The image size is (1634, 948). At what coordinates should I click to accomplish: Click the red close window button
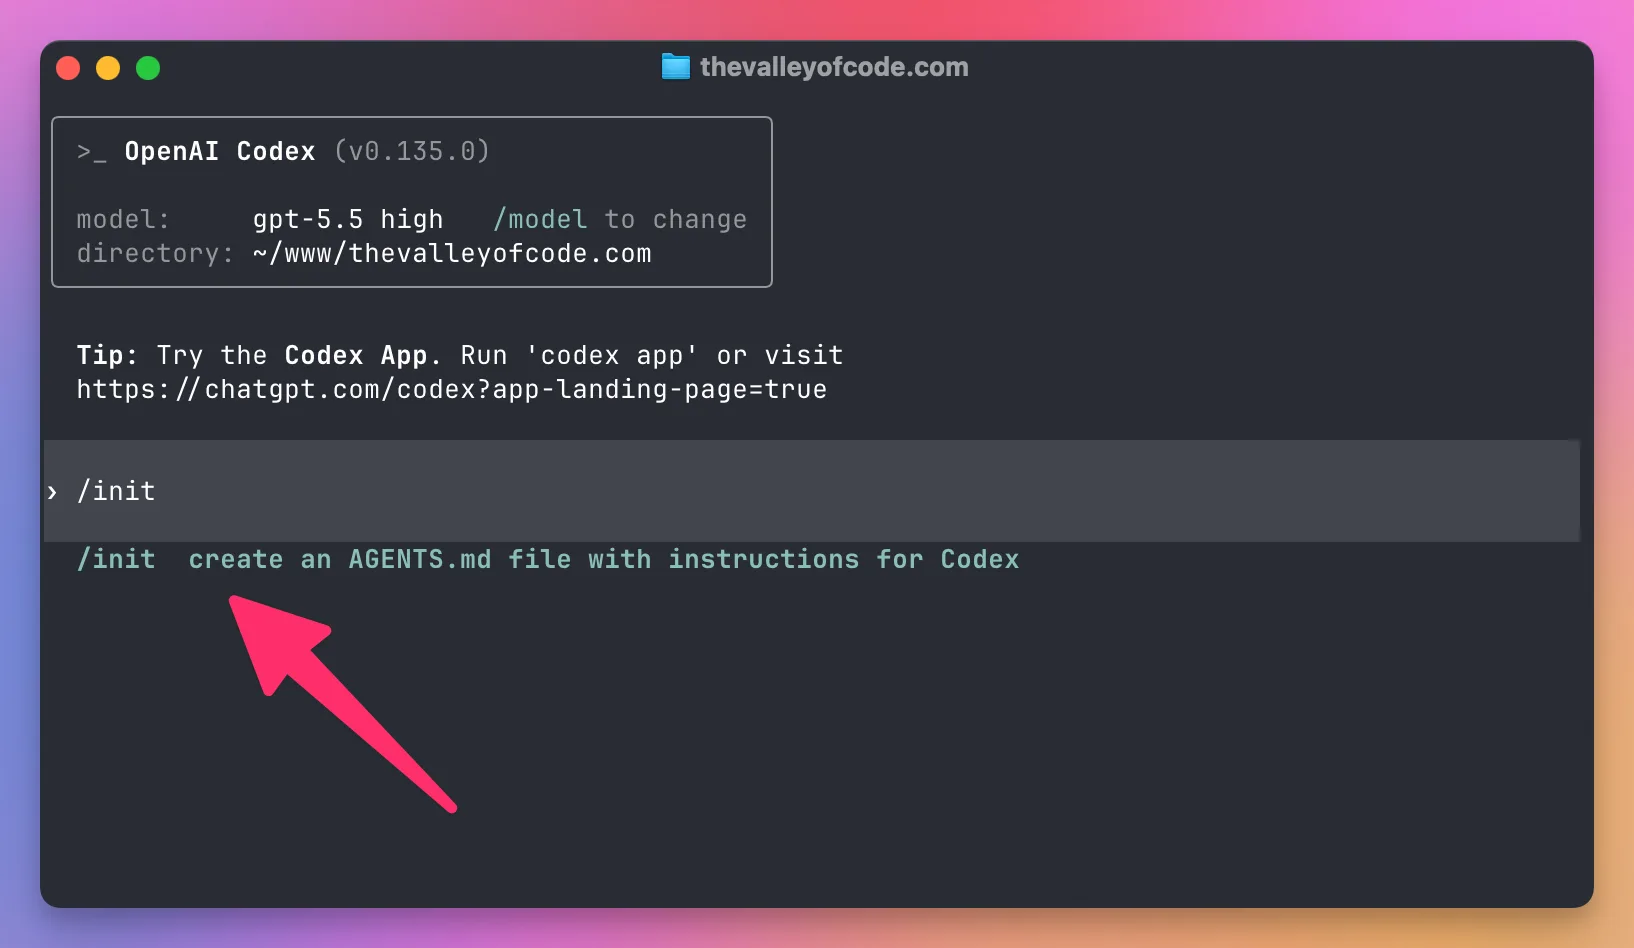tap(68, 68)
